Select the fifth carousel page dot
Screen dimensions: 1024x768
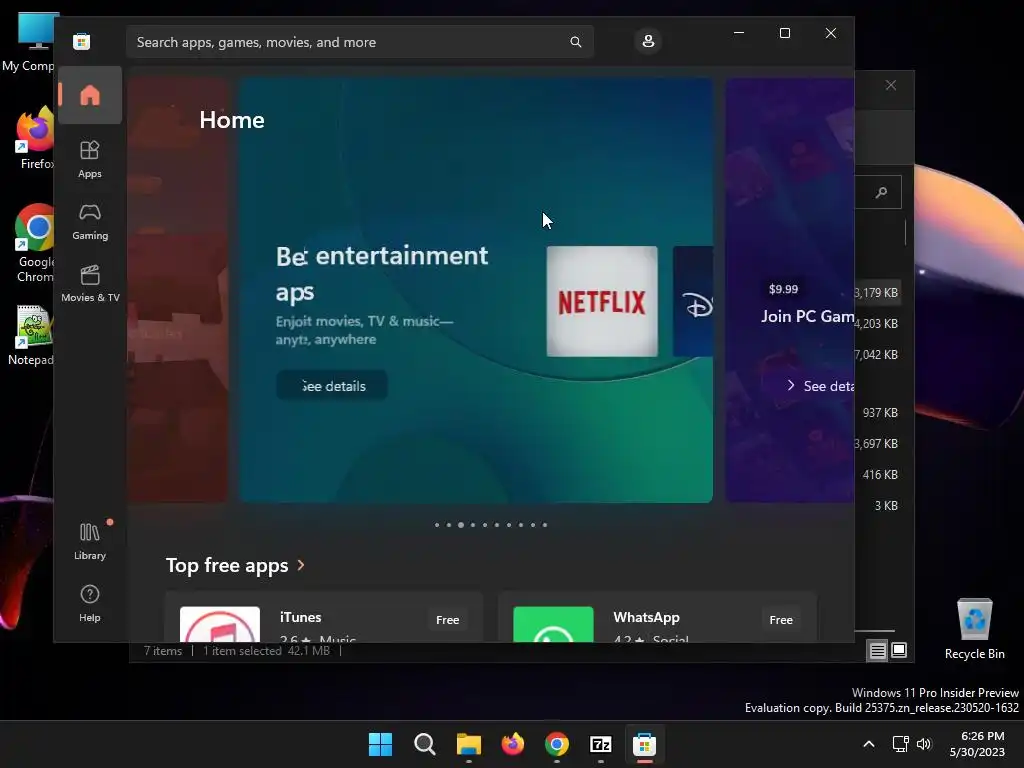(x=485, y=525)
